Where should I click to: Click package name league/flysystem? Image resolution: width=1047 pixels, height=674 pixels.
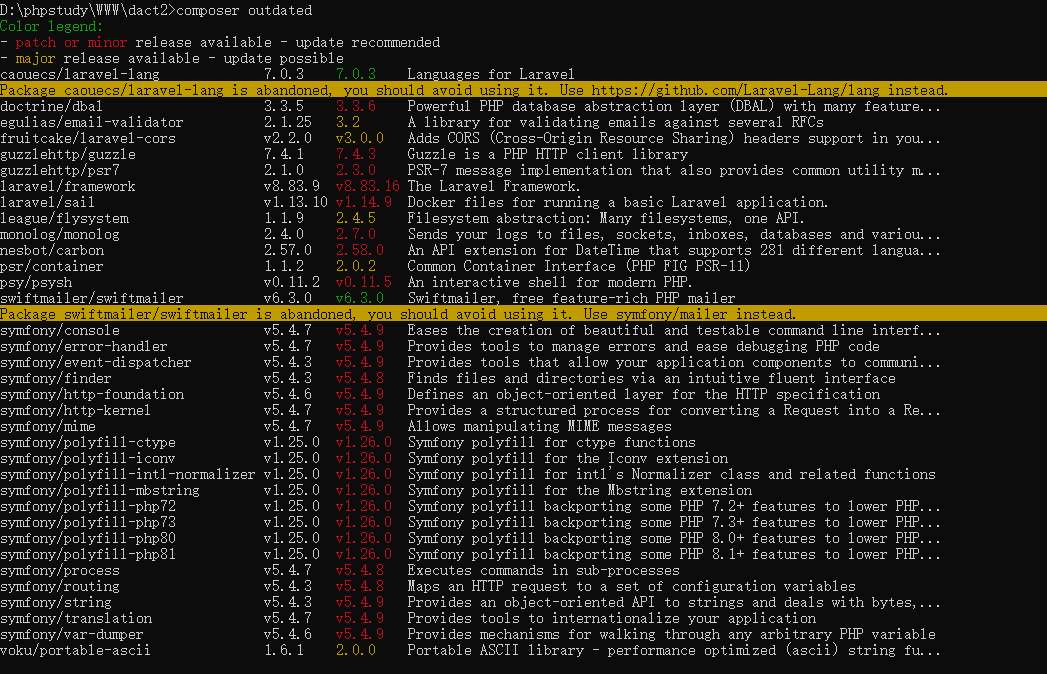tap(64, 218)
